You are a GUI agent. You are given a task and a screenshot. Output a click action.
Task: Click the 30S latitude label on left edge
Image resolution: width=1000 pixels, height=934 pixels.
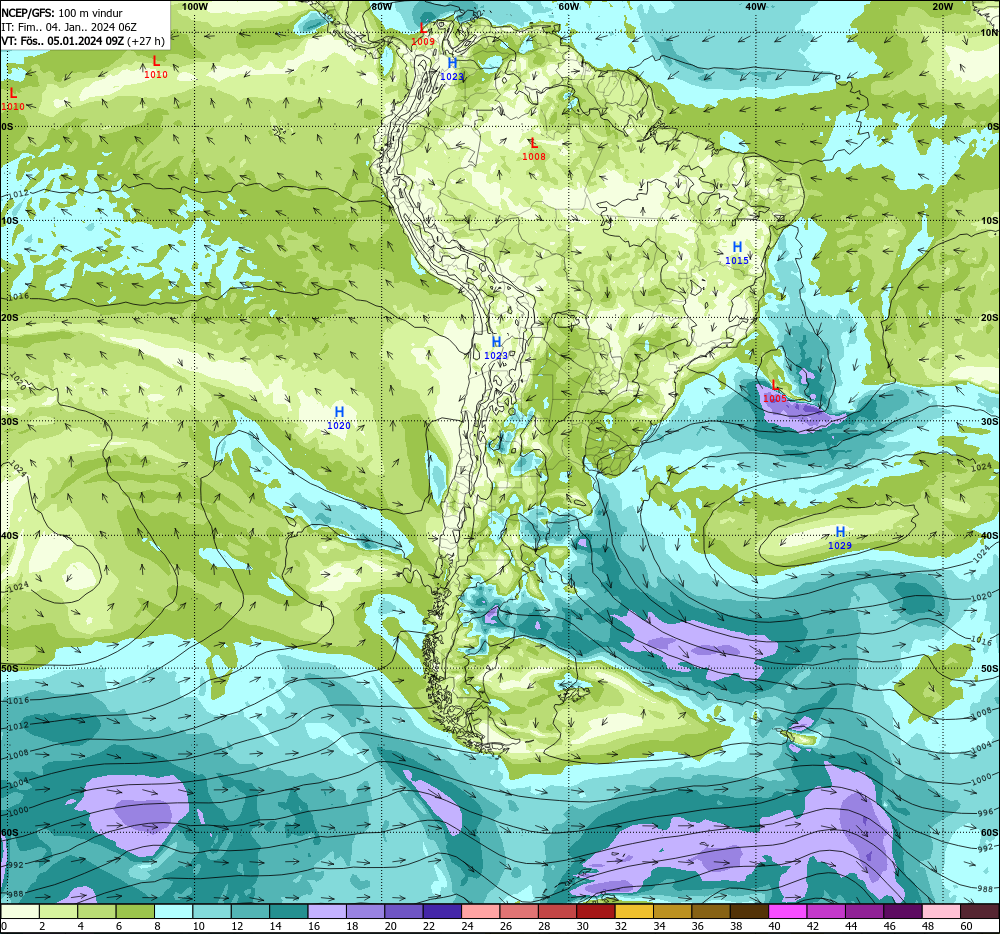coord(10,421)
